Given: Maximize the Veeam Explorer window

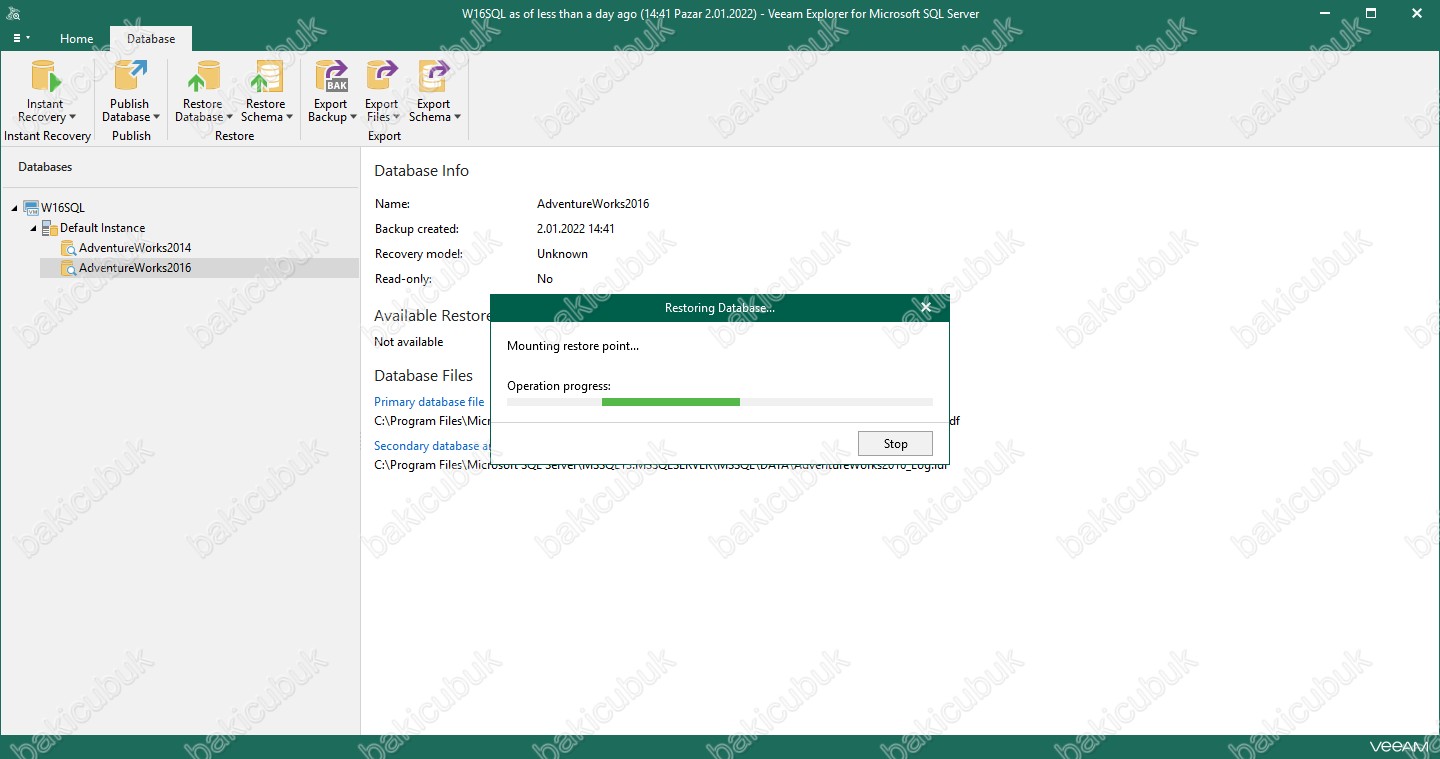Looking at the screenshot, I should [x=1372, y=14].
